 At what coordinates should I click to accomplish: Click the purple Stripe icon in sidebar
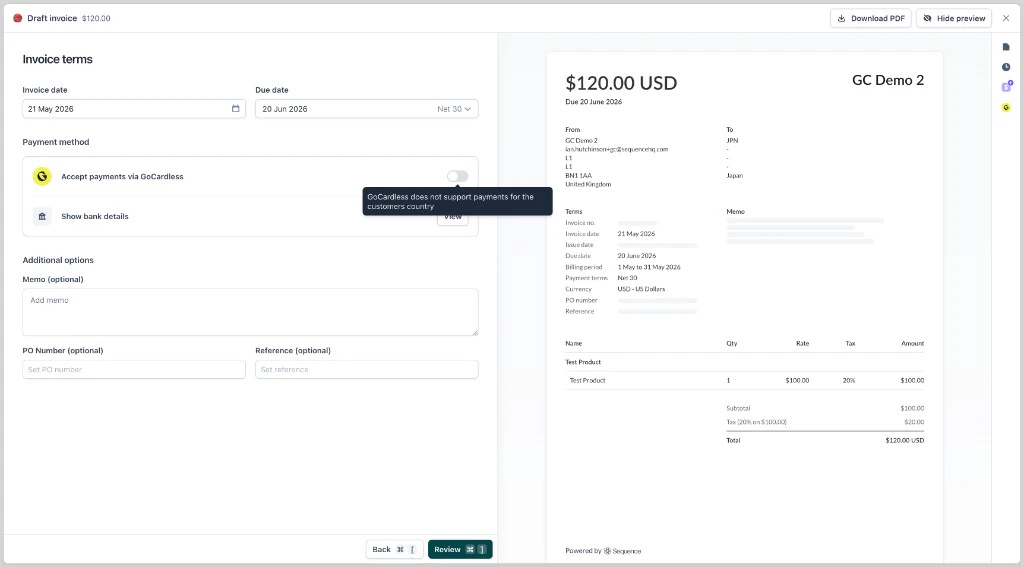coord(1006,86)
